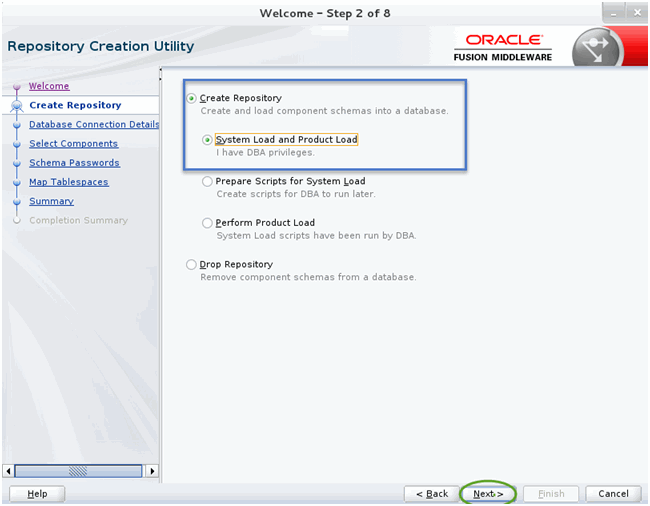Select the Create Repository radio button

(x=191, y=98)
